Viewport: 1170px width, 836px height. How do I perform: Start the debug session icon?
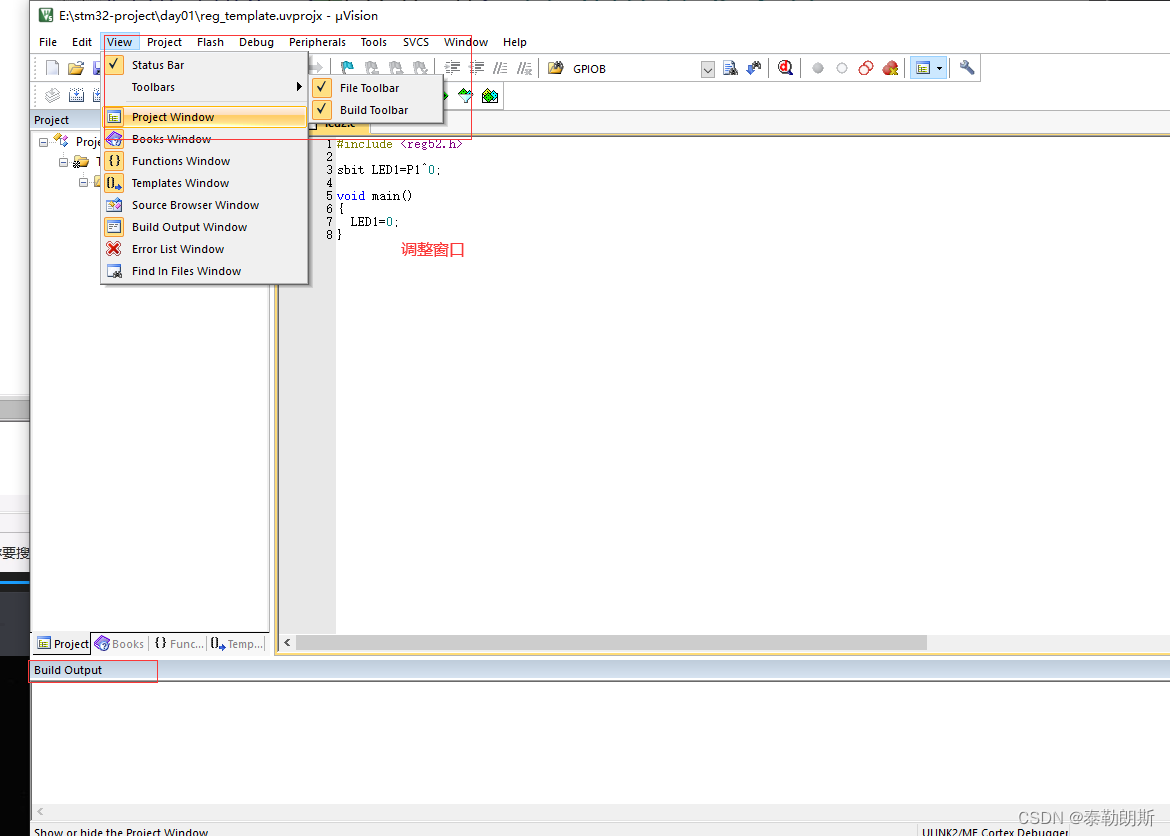coord(785,69)
